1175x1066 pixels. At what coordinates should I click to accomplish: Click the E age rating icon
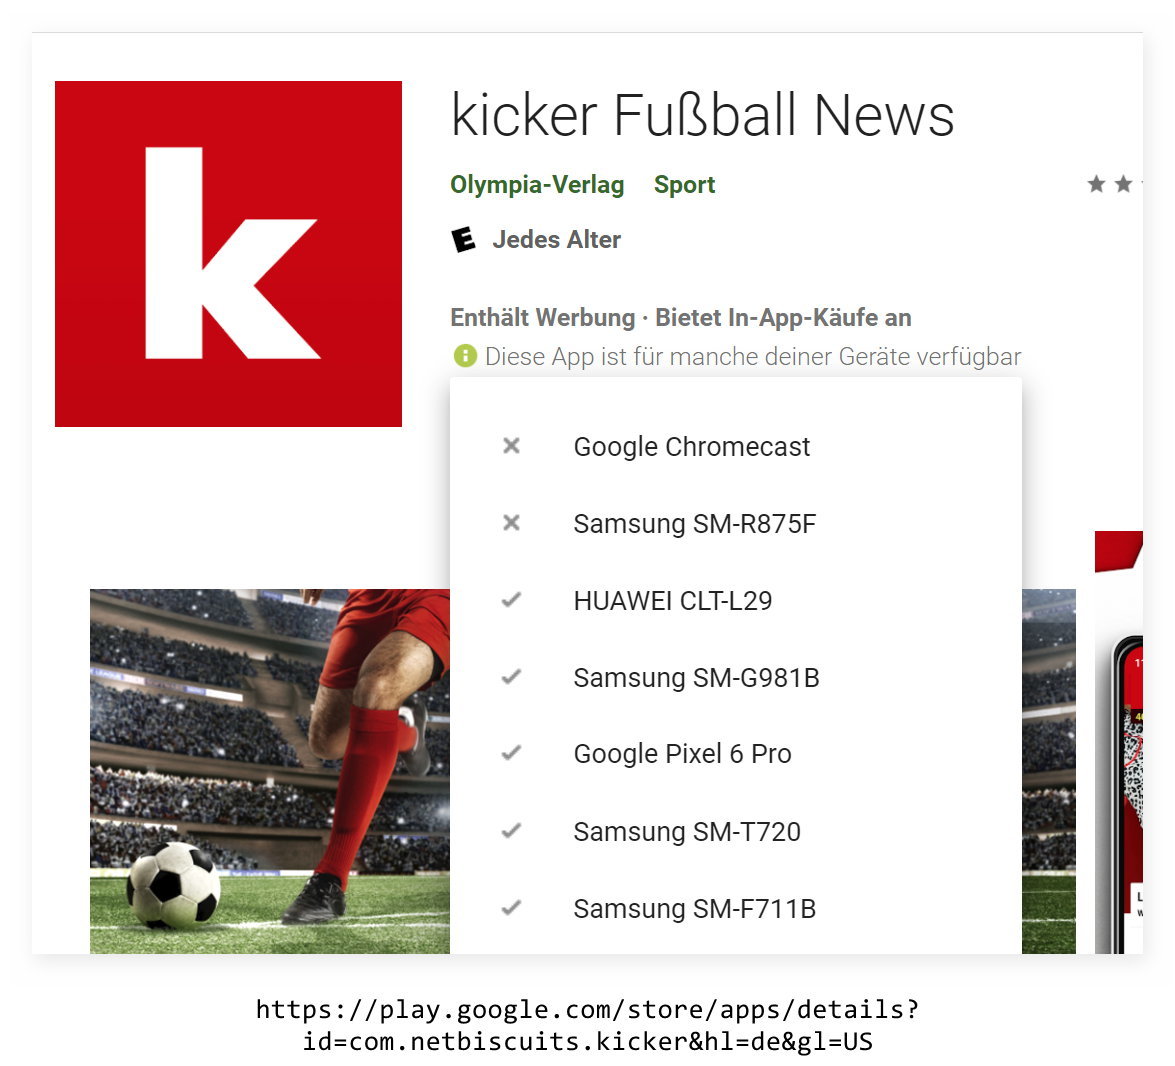(463, 240)
